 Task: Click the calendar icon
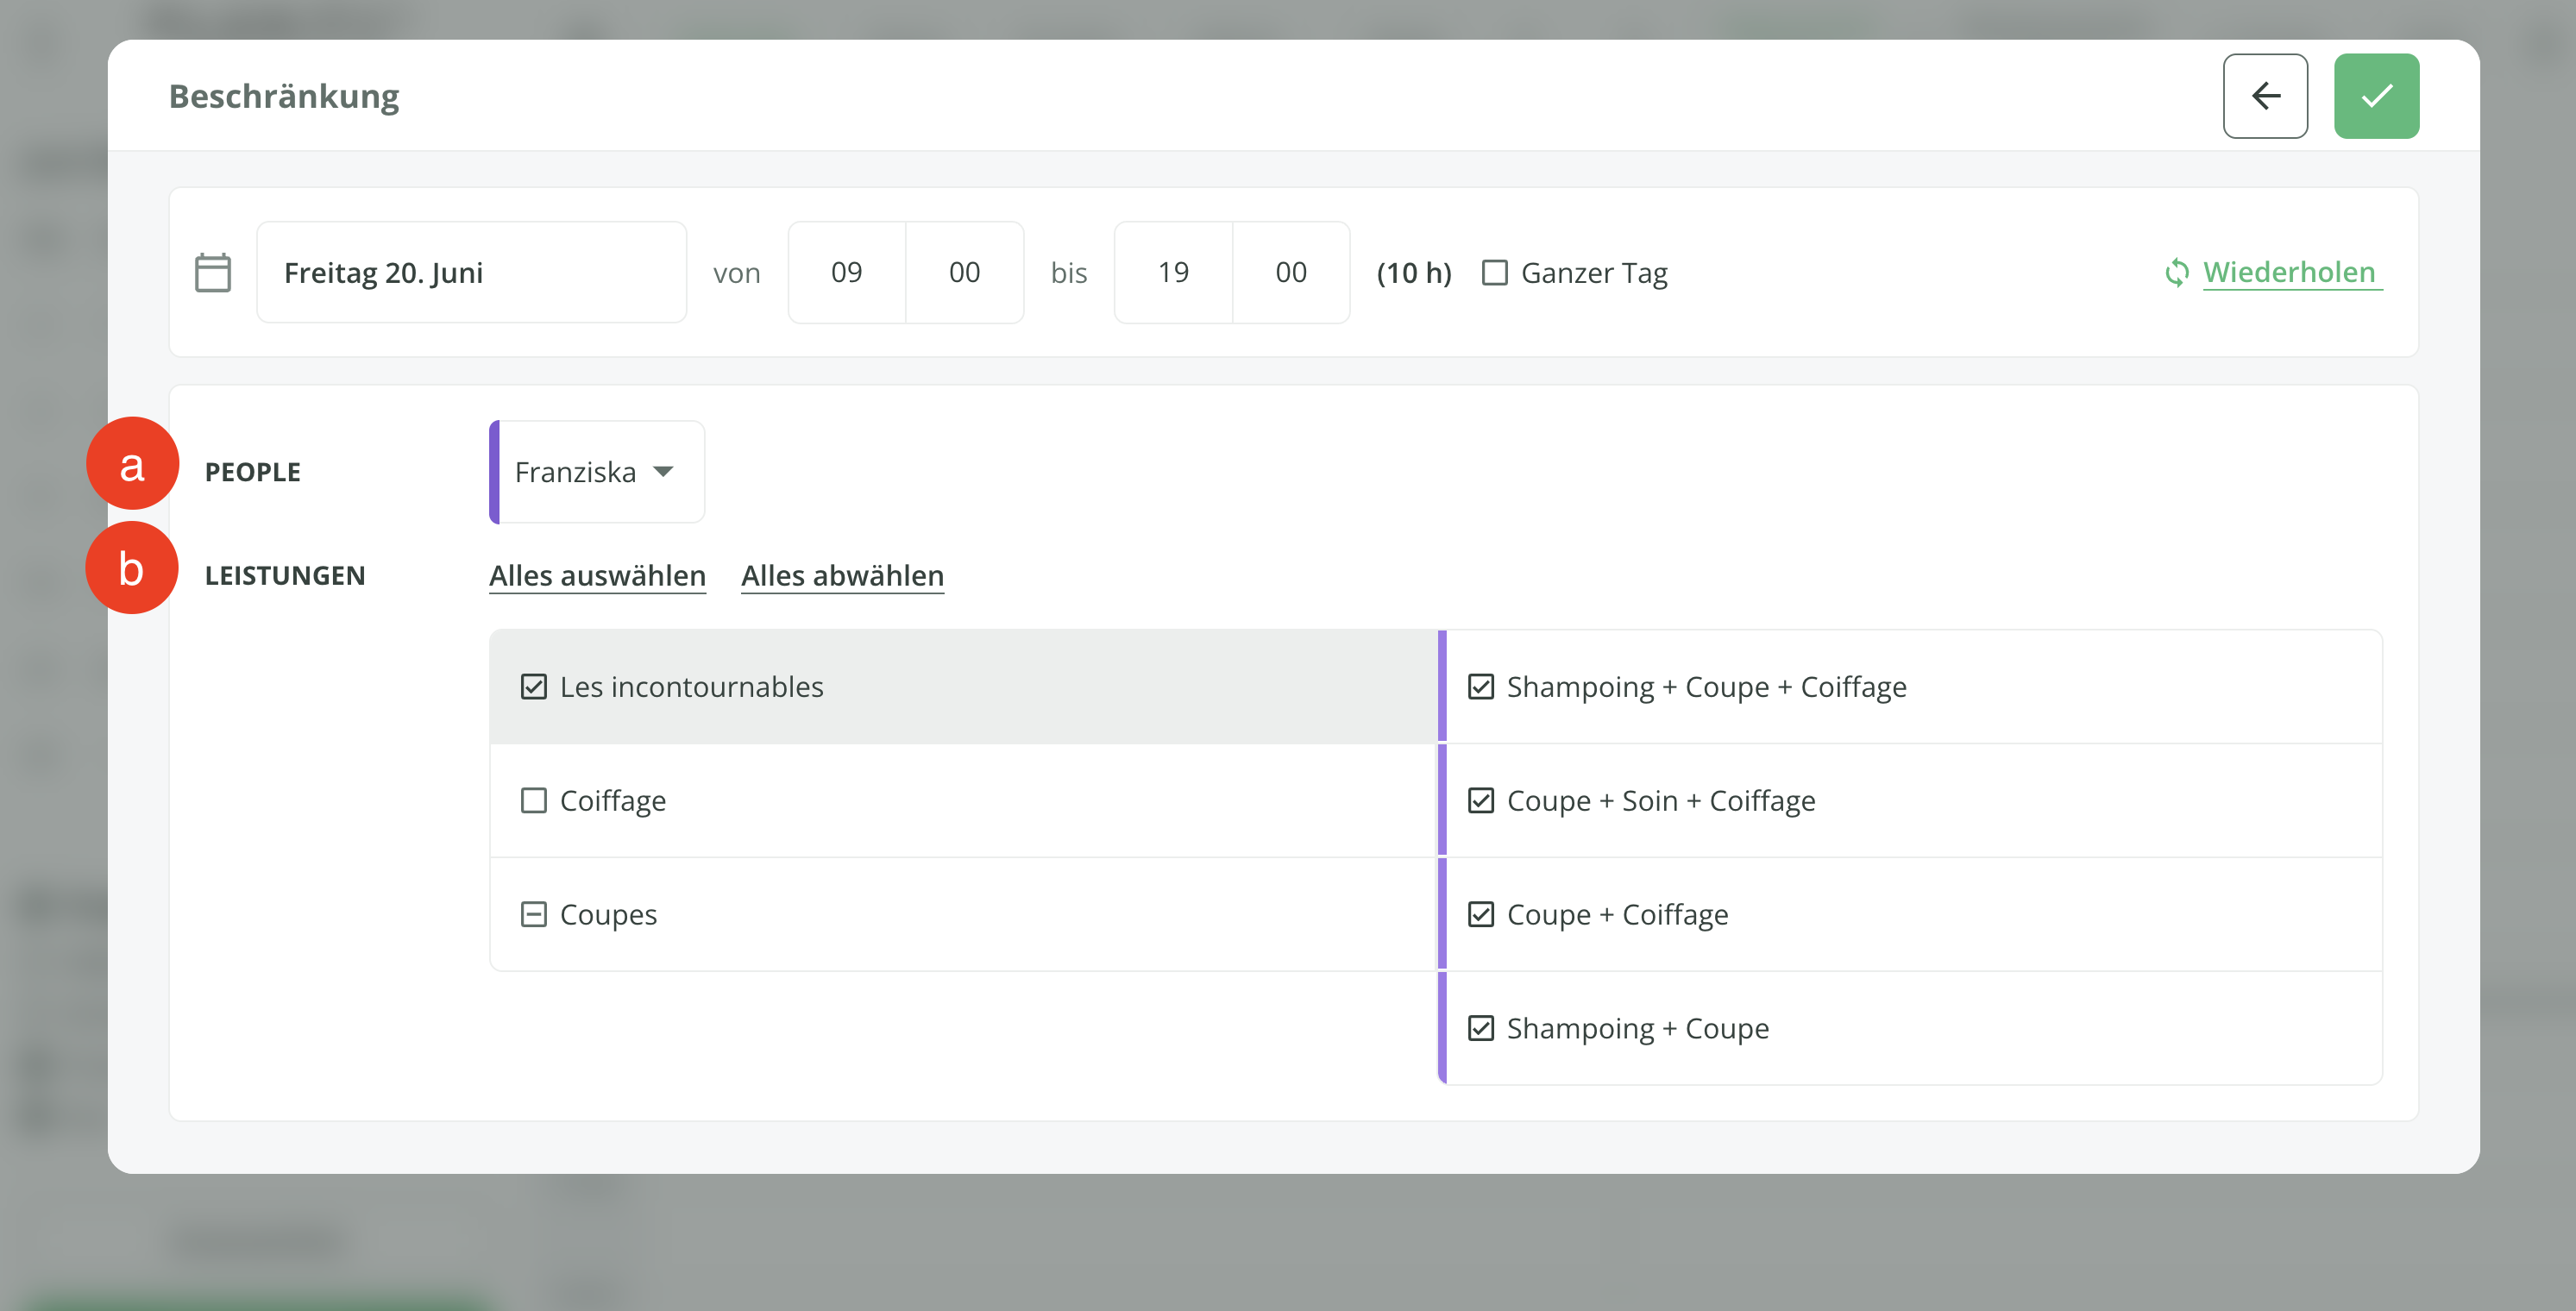pos(213,272)
